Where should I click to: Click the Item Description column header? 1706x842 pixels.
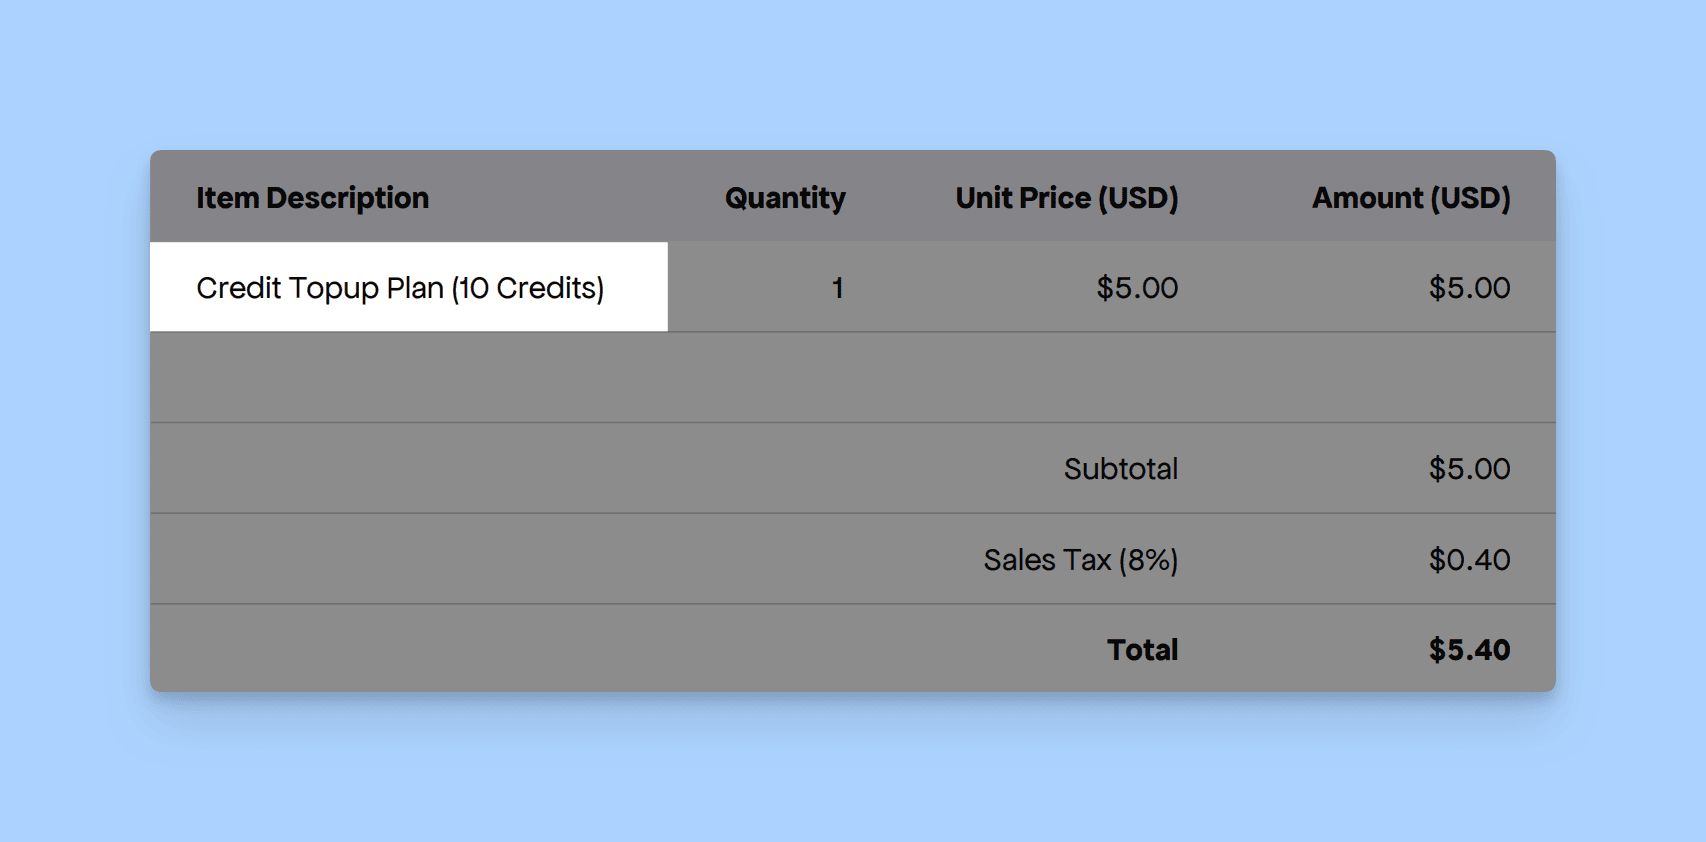pyautogui.click(x=312, y=198)
